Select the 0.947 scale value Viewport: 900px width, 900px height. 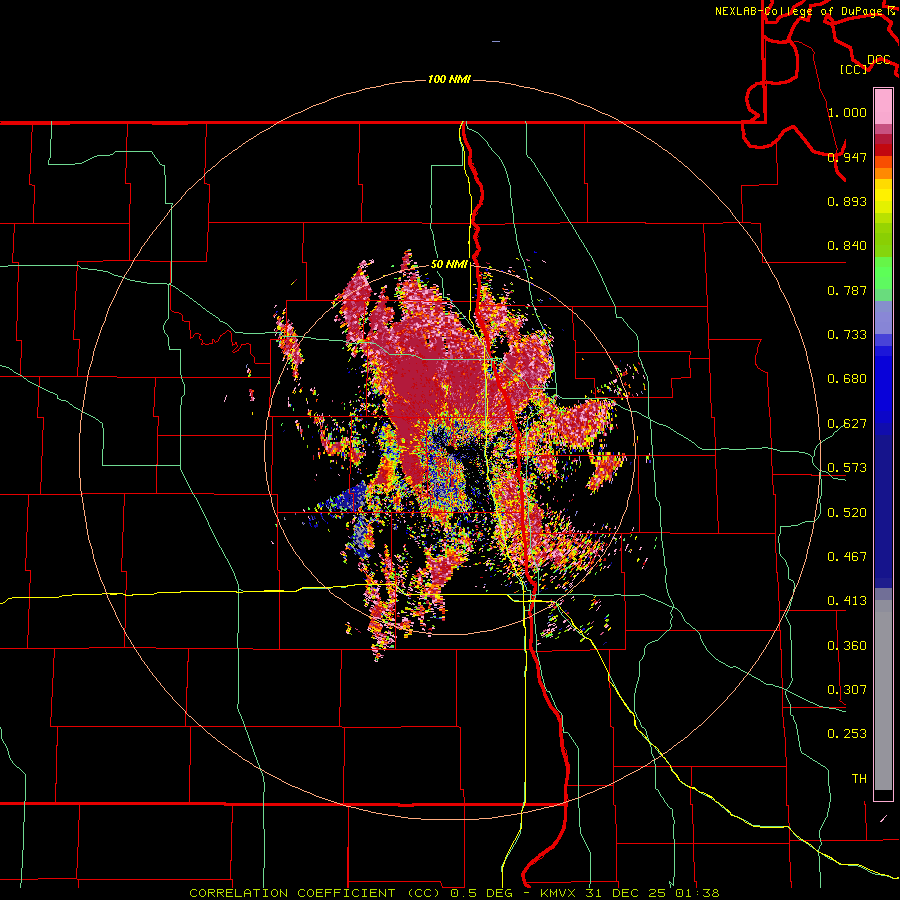click(847, 157)
